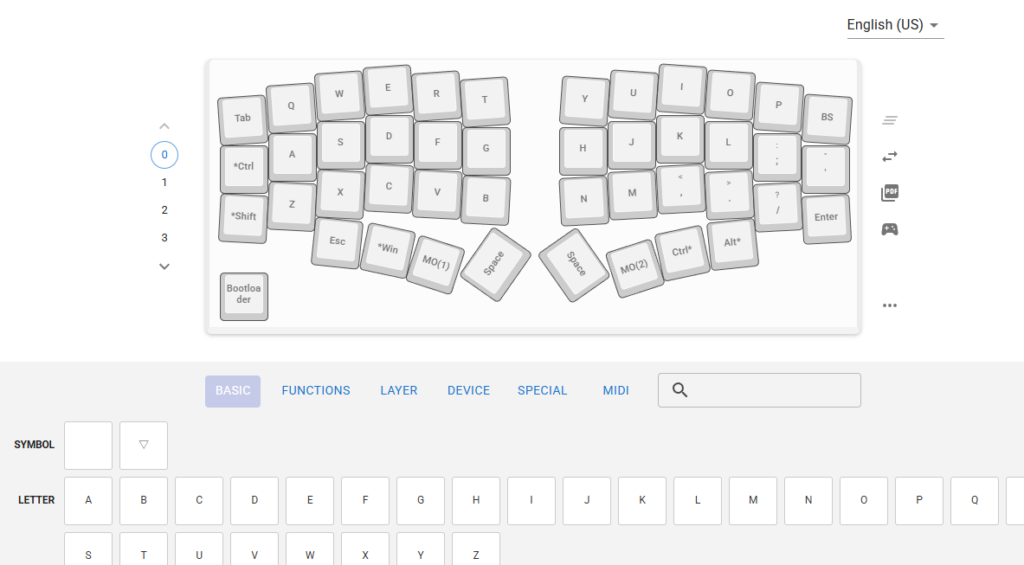Open the English (US) language dropdown

click(893, 25)
